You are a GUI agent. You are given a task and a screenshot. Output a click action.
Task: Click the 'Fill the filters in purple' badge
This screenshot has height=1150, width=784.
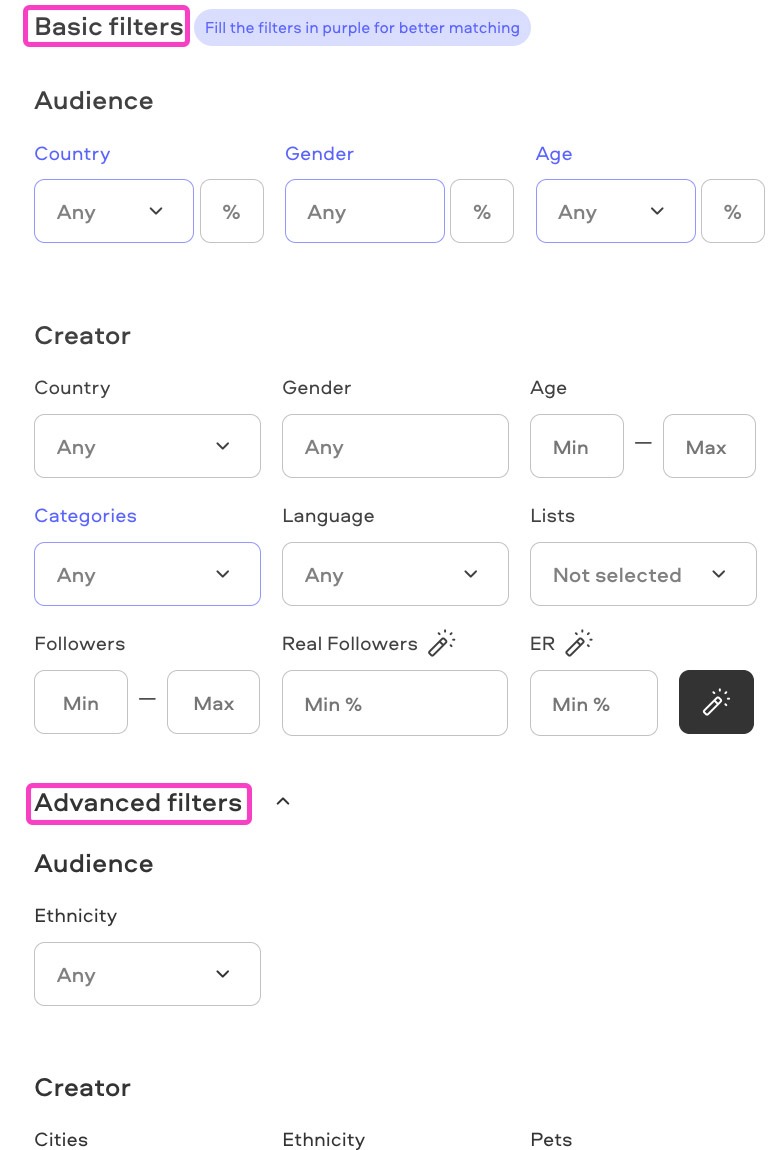[362, 27]
